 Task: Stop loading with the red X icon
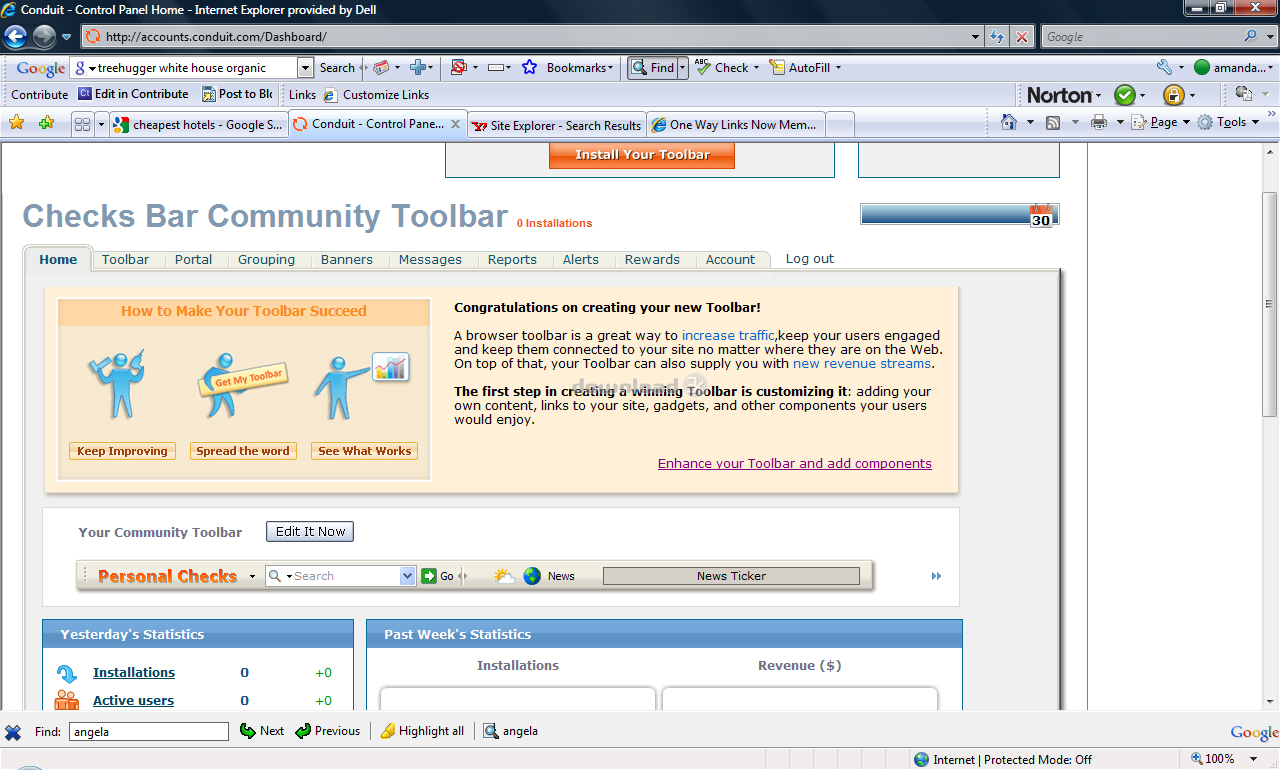pos(1022,37)
